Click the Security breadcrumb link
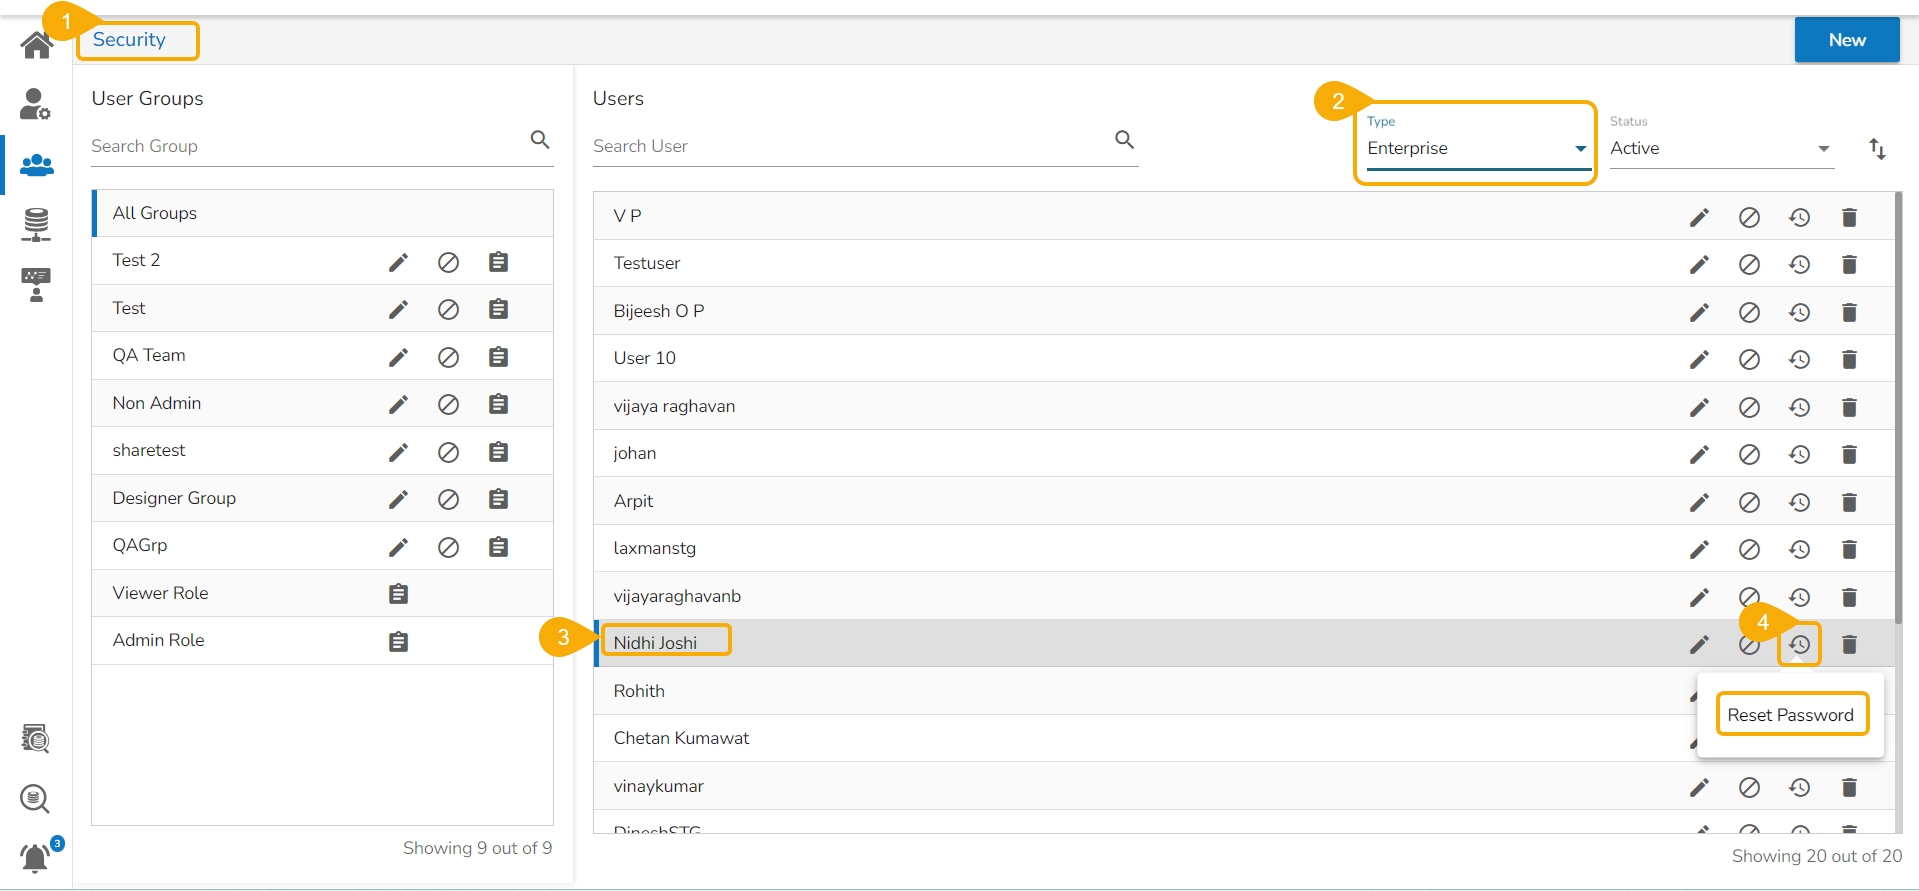 tap(129, 40)
